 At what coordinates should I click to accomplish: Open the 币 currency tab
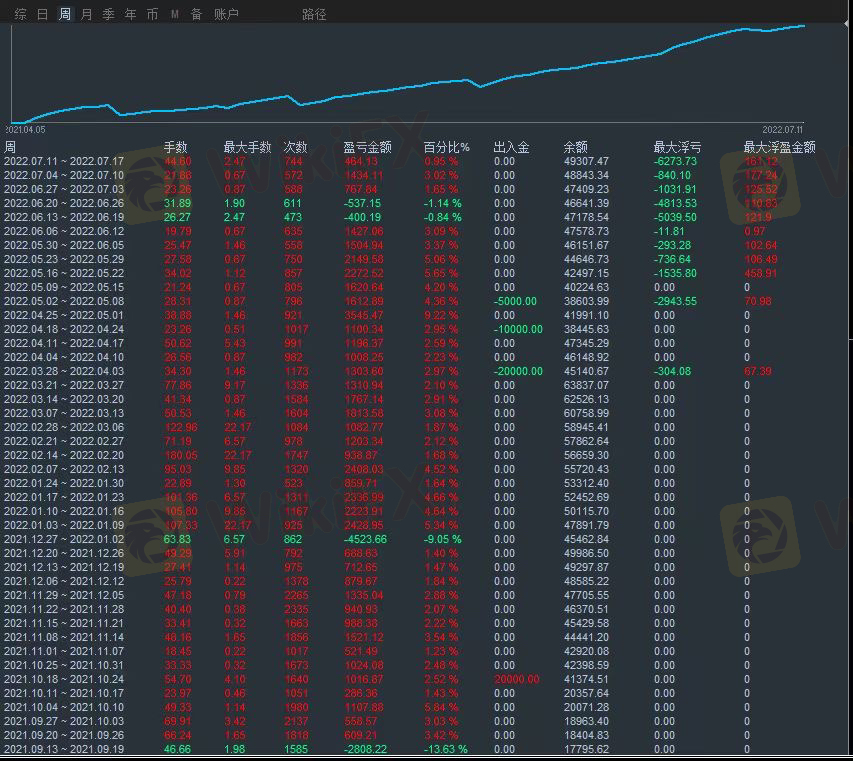[x=152, y=14]
